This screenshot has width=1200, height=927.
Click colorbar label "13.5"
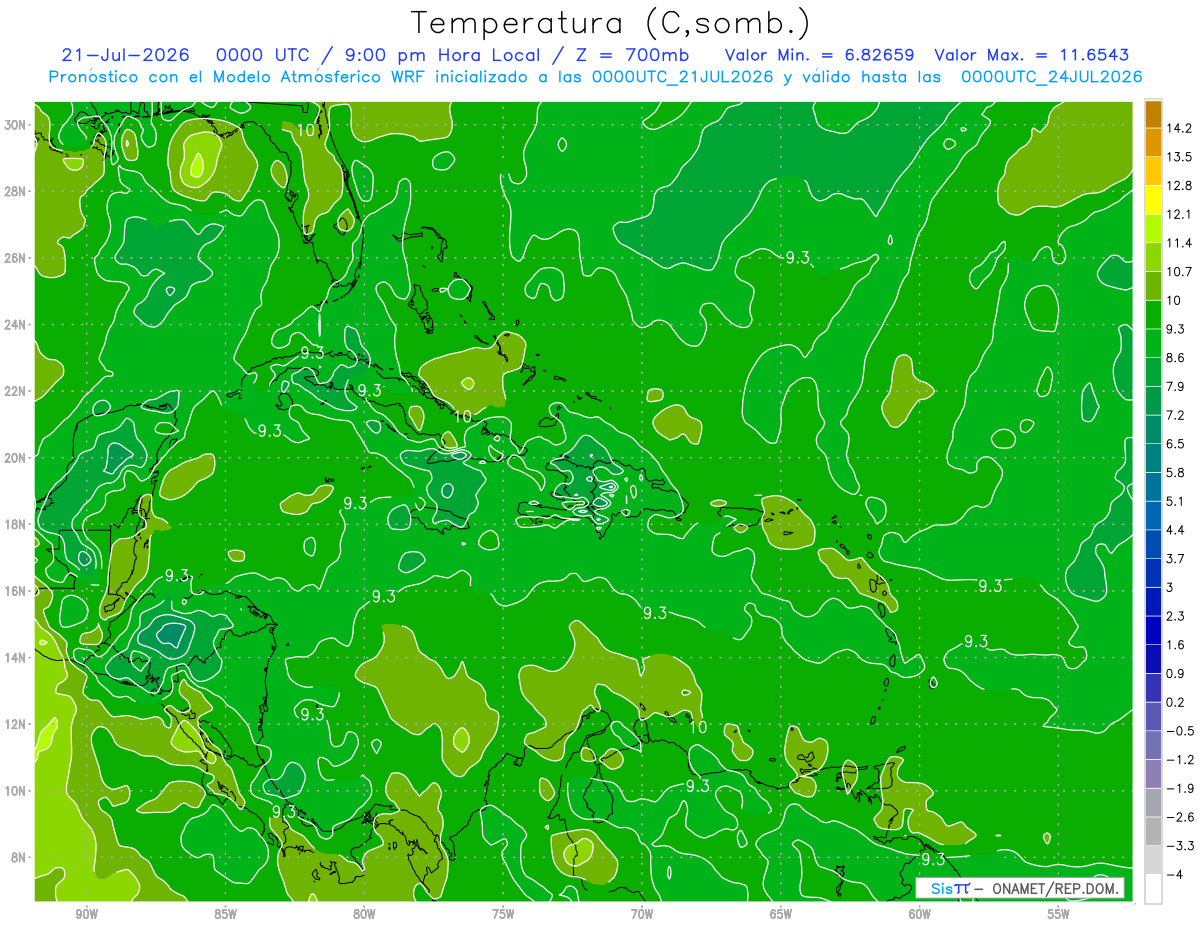pyautogui.click(x=1181, y=157)
